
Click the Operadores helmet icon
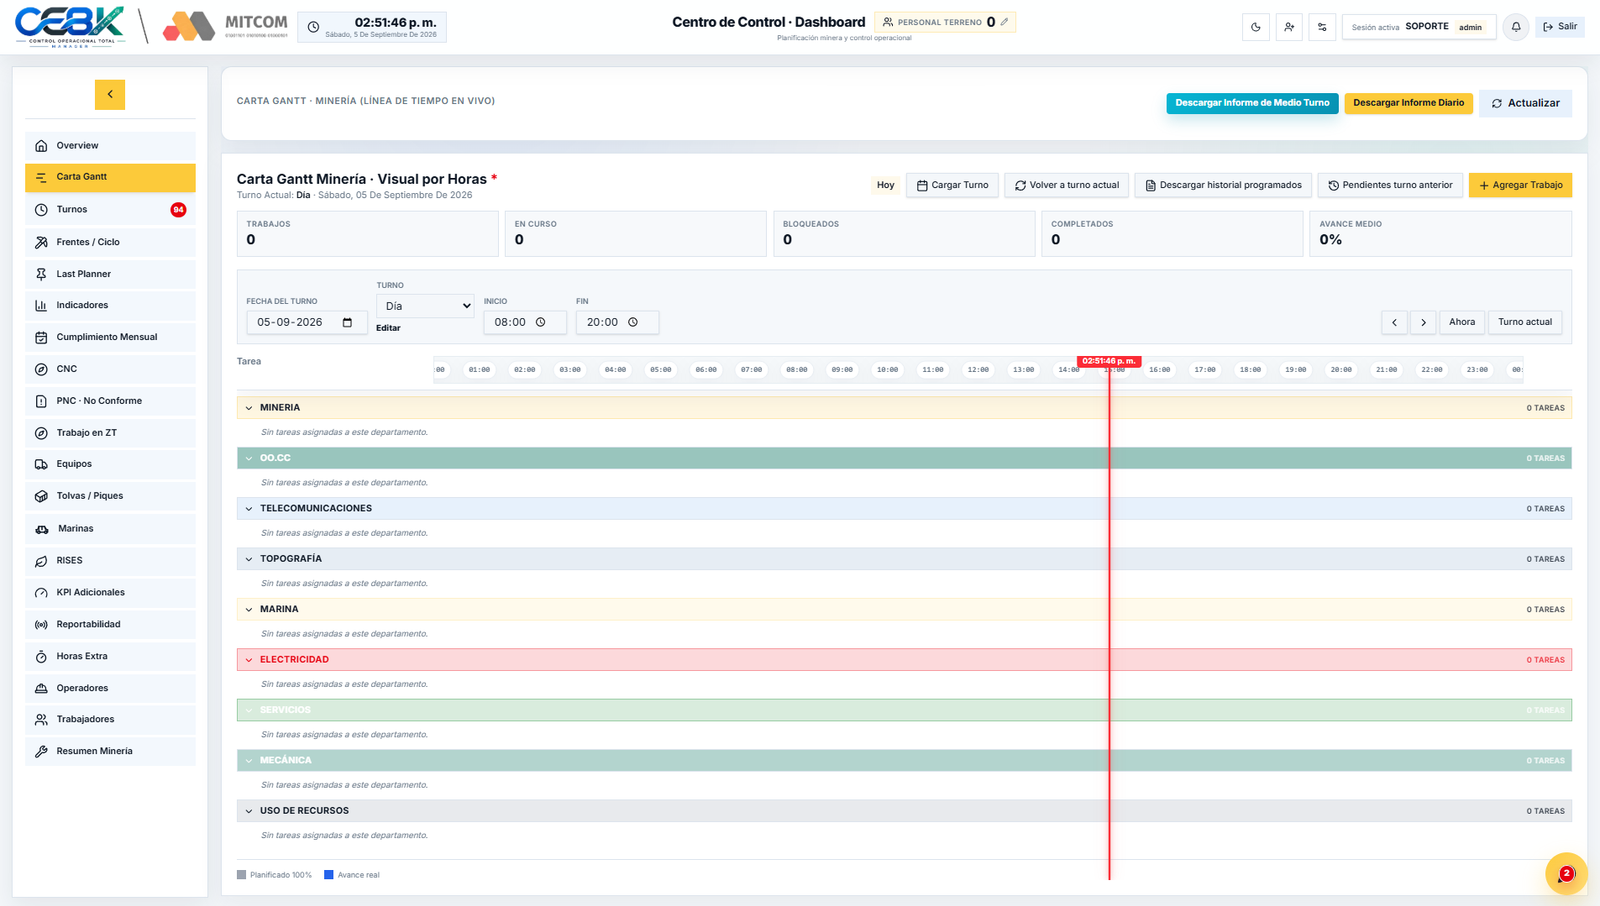[x=41, y=688]
